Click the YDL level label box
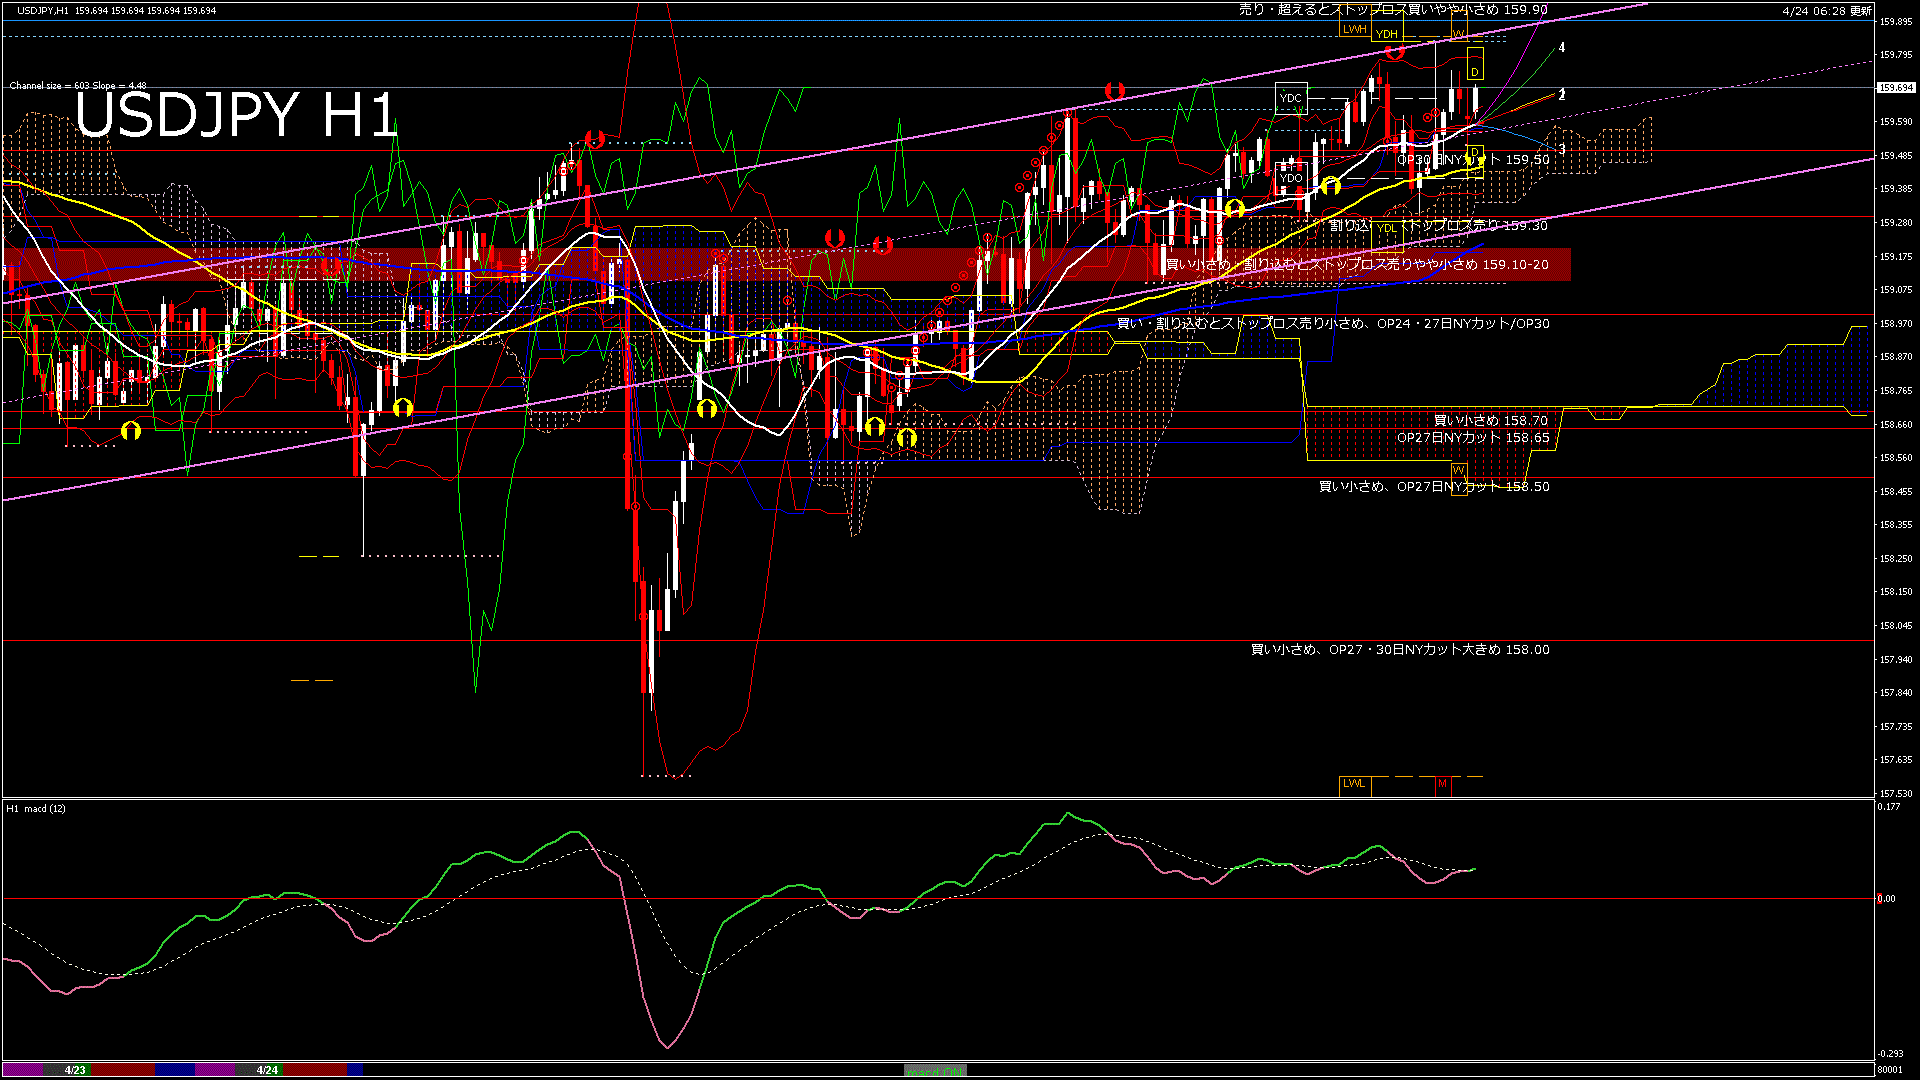The width and height of the screenshot is (1920, 1080). click(x=1386, y=228)
